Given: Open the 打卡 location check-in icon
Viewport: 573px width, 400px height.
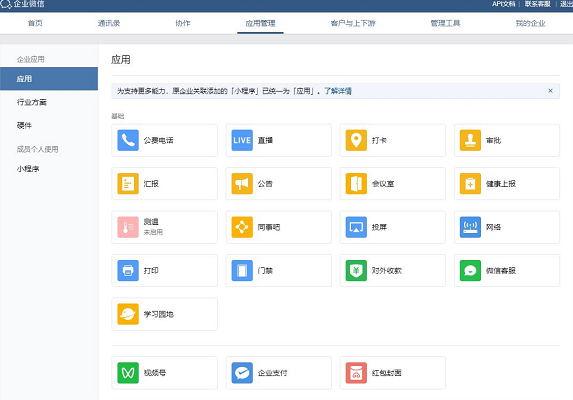Looking at the screenshot, I should (x=356, y=140).
